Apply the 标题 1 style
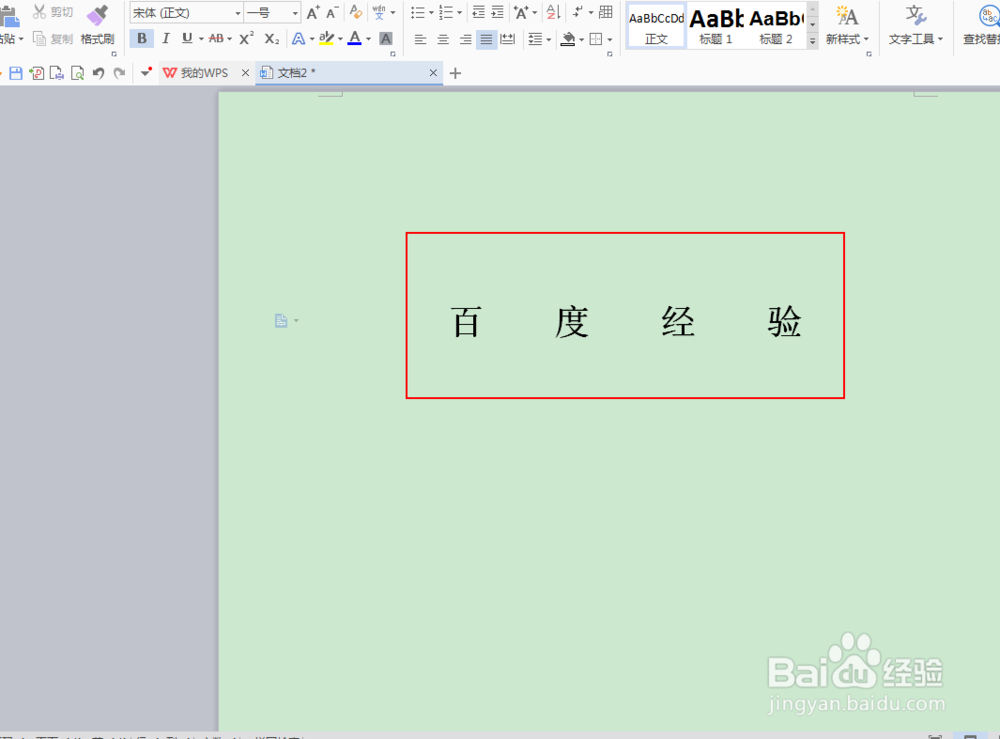Image resolution: width=1000 pixels, height=739 pixels. [x=716, y=25]
